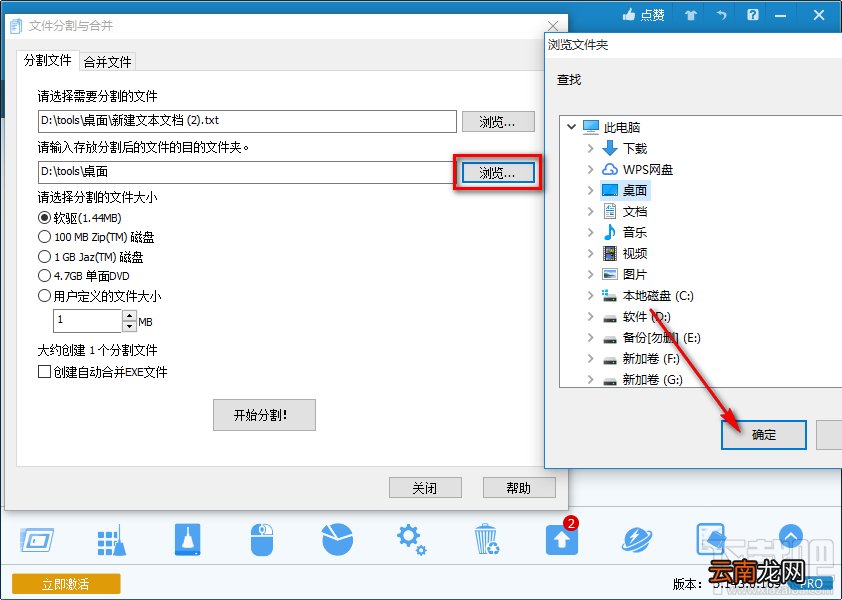The width and height of the screenshot is (842, 600).
Task: Expand the WPS网盘 node
Action: pyautogui.click(x=591, y=169)
